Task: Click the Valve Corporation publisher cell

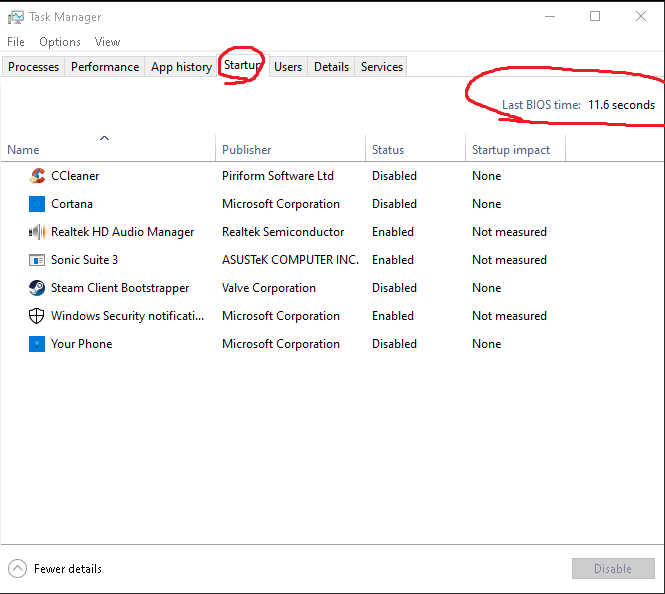Action: pyautogui.click(x=269, y=288)
